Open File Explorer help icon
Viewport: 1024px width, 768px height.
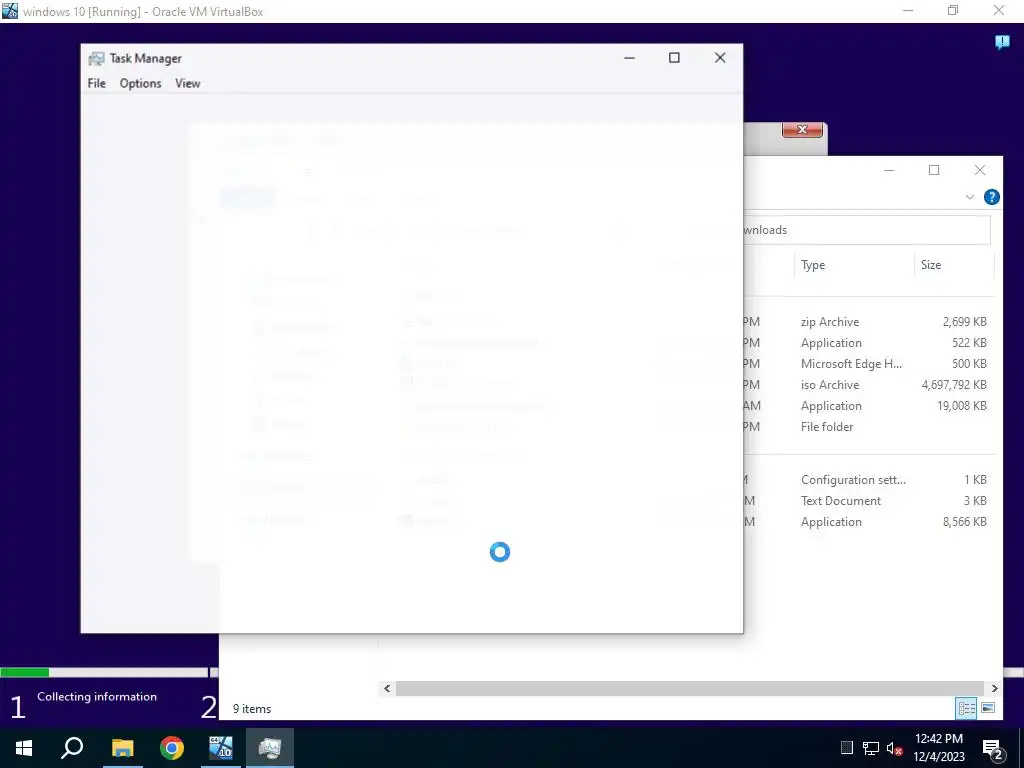click(991, 197)
